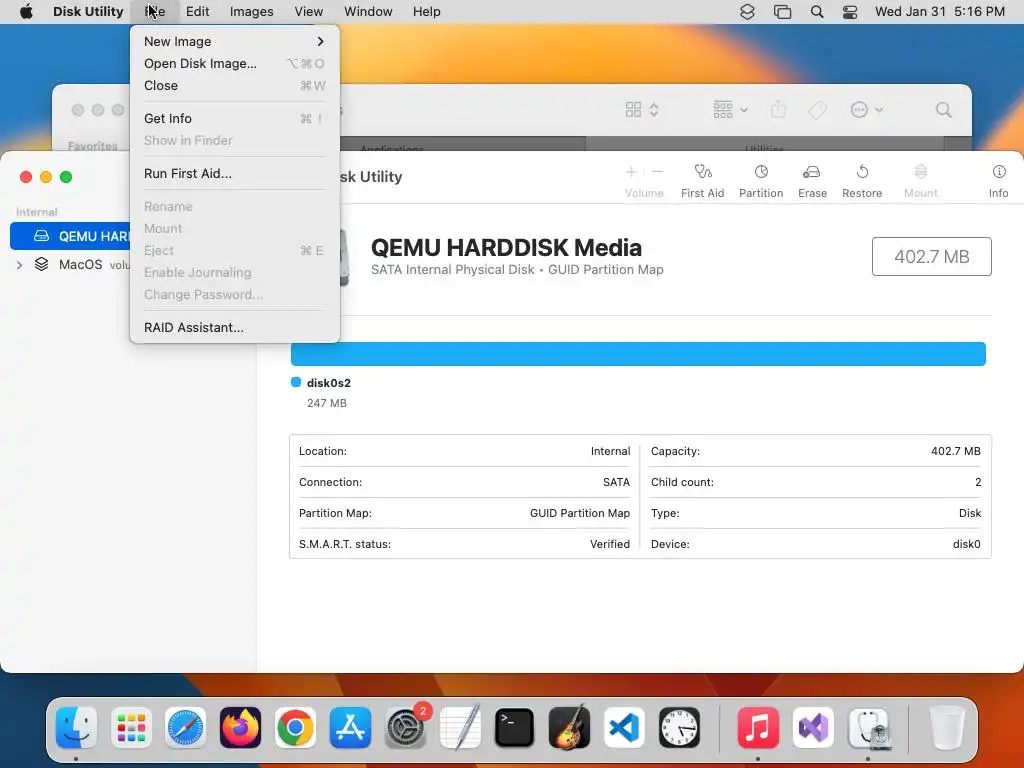Select Get Info in File menu

[x=234, y=118]
